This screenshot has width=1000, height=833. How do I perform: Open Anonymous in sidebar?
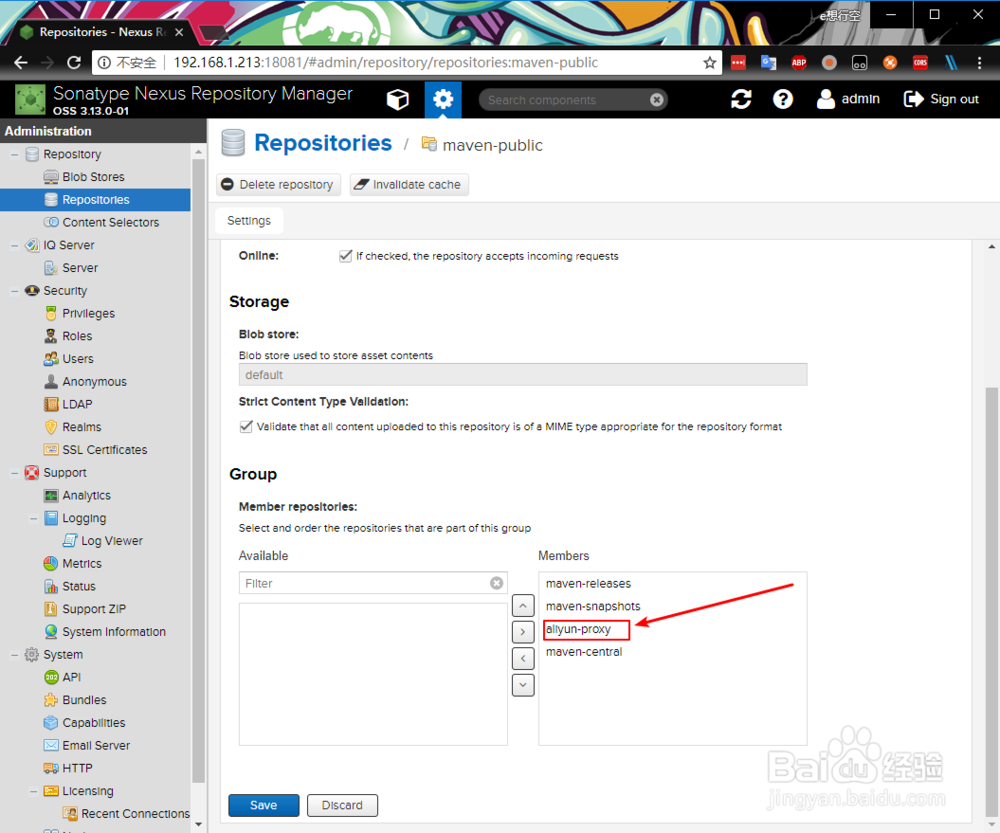click(x=94, y=381)
